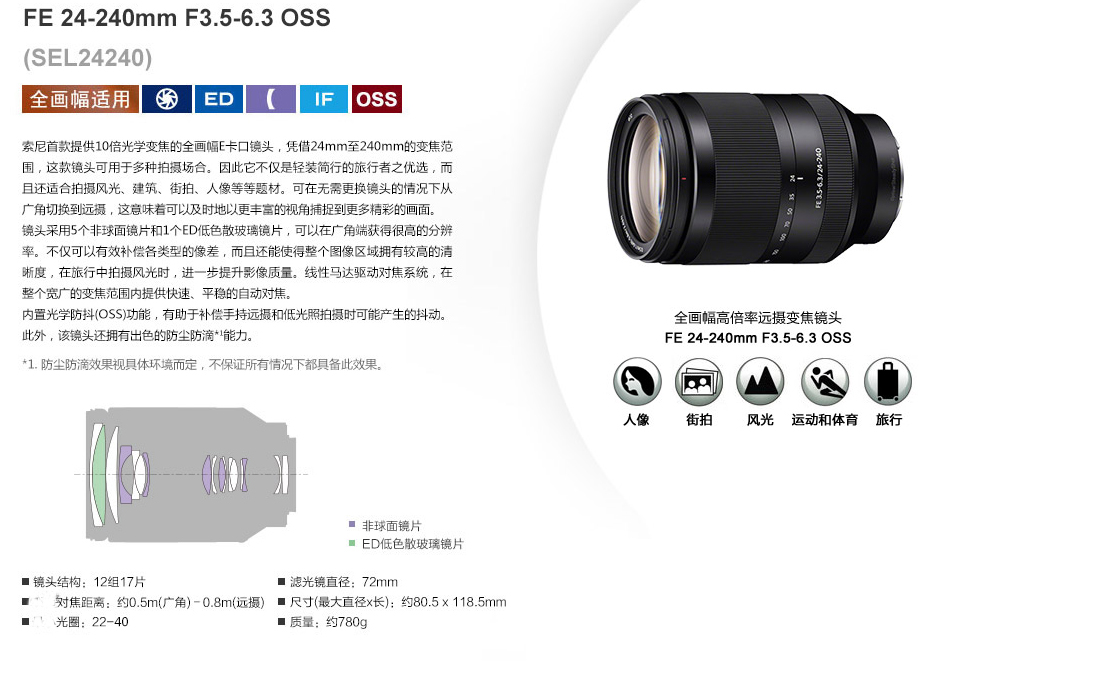Viewport: 1103px width, 689px height.
Task: Click the SEL24240 model number text
Action: click(87, 58)
